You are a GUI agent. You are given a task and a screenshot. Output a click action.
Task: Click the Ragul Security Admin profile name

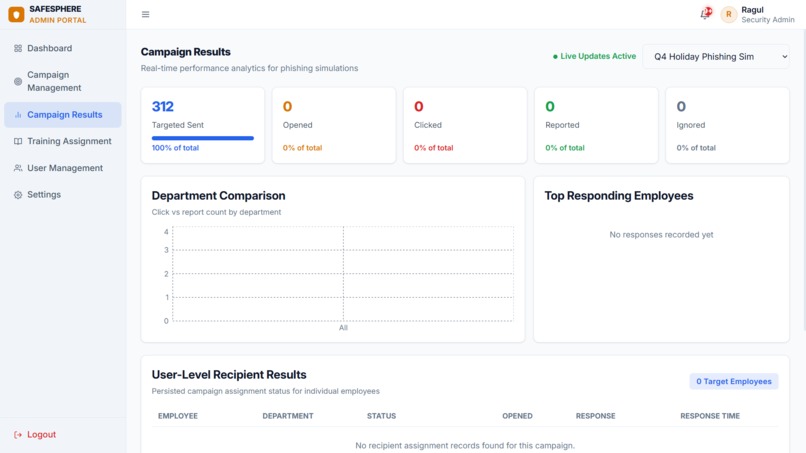[767, 14]
